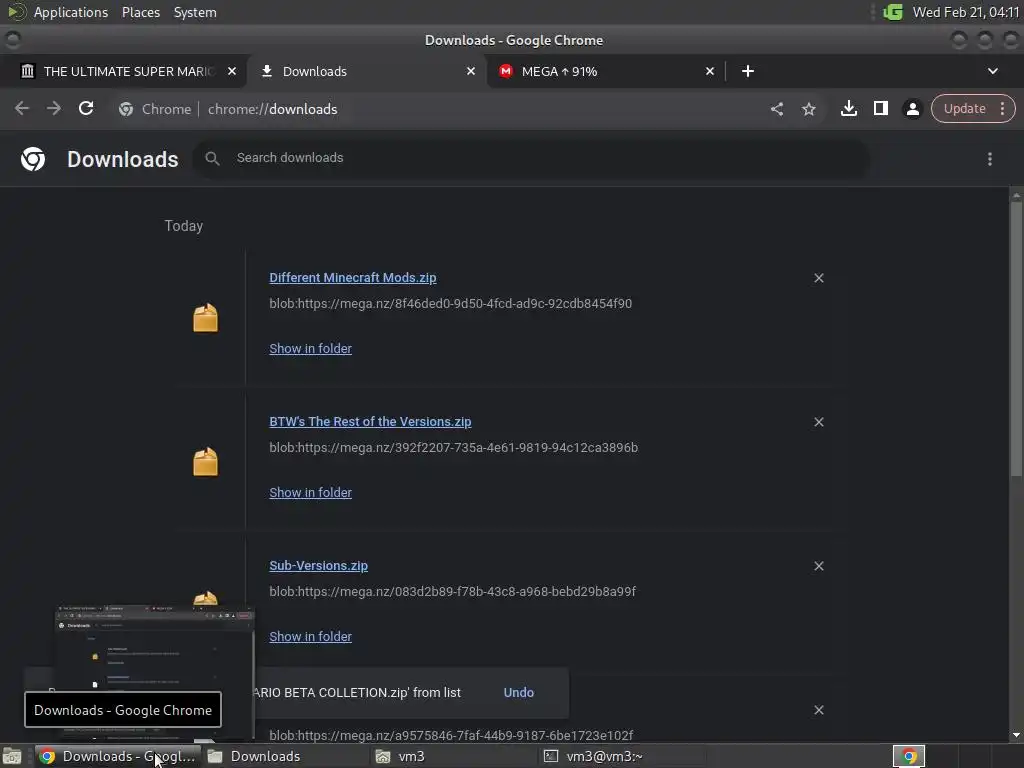The width and height of the screenshot is (1024, 768).
Task: Click the clock showing Wed Feb 21
Action: pyautogui.click(x=965, y=12)
